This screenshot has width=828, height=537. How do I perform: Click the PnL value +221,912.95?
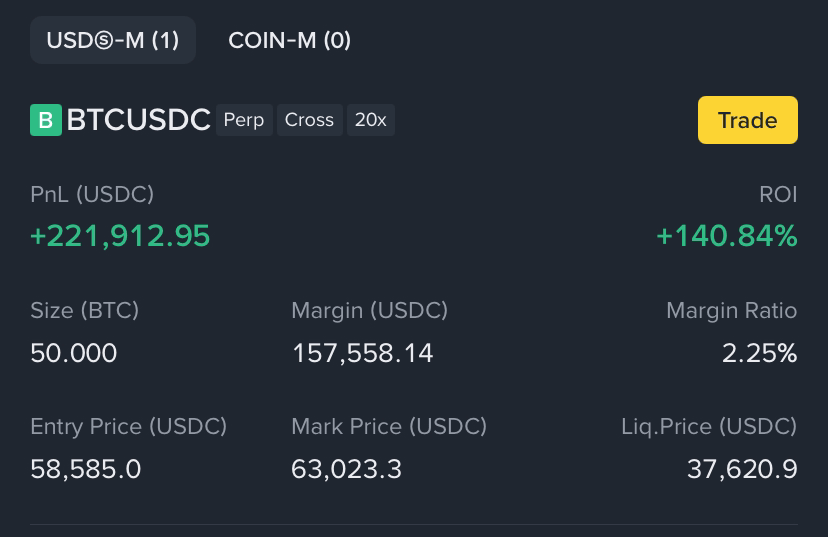(120, 235)
